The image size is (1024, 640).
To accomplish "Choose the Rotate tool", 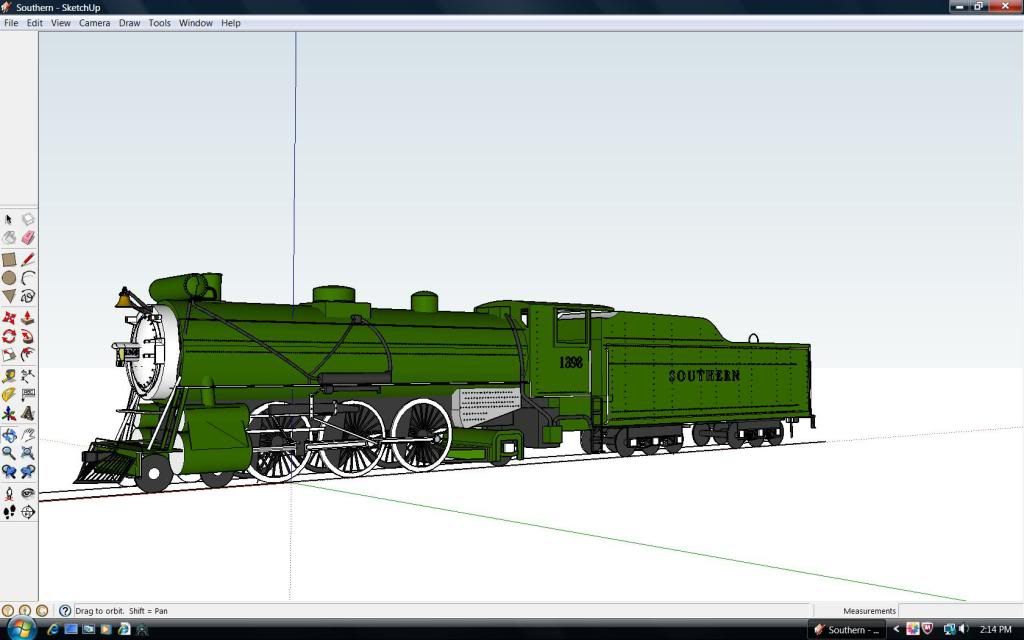I will [x=8, y=336].
